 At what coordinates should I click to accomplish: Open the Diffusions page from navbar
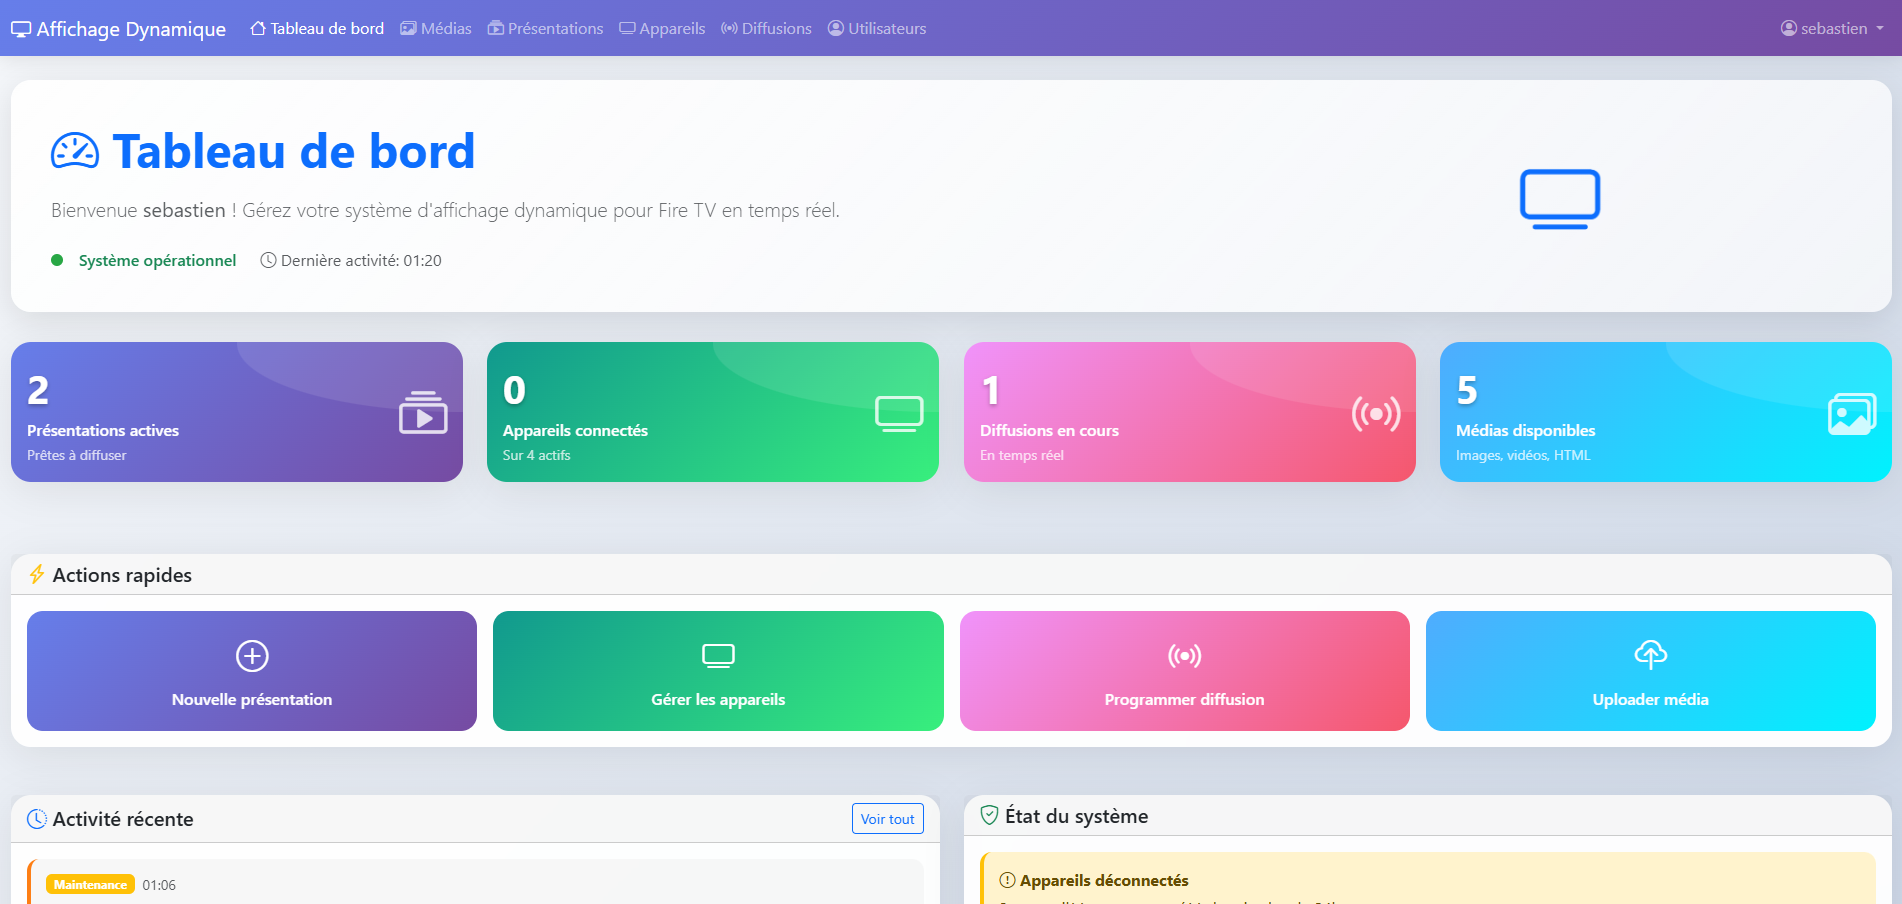(x=766, y=28)
